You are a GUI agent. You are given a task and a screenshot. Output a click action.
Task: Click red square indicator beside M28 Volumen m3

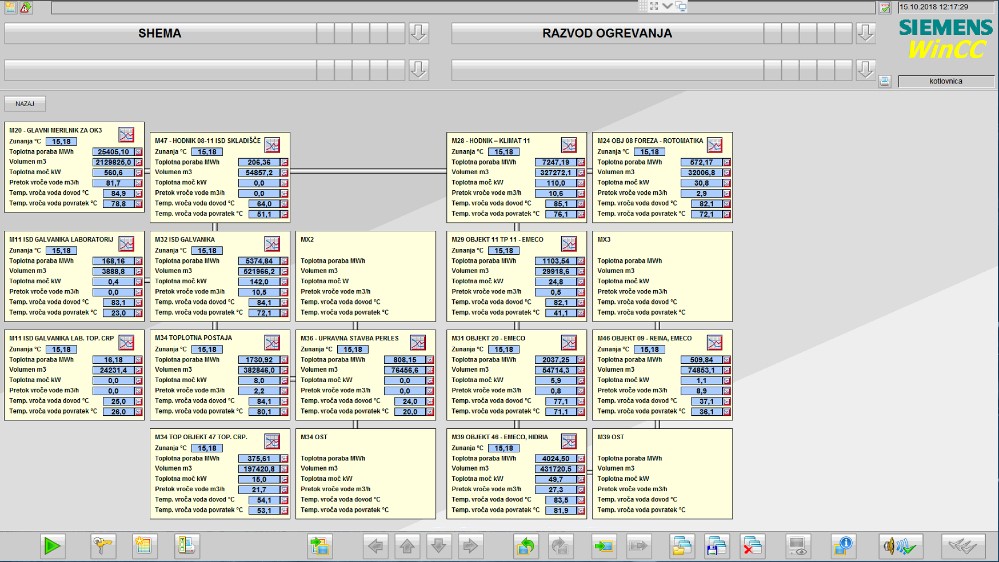click(x=580, y=173)
